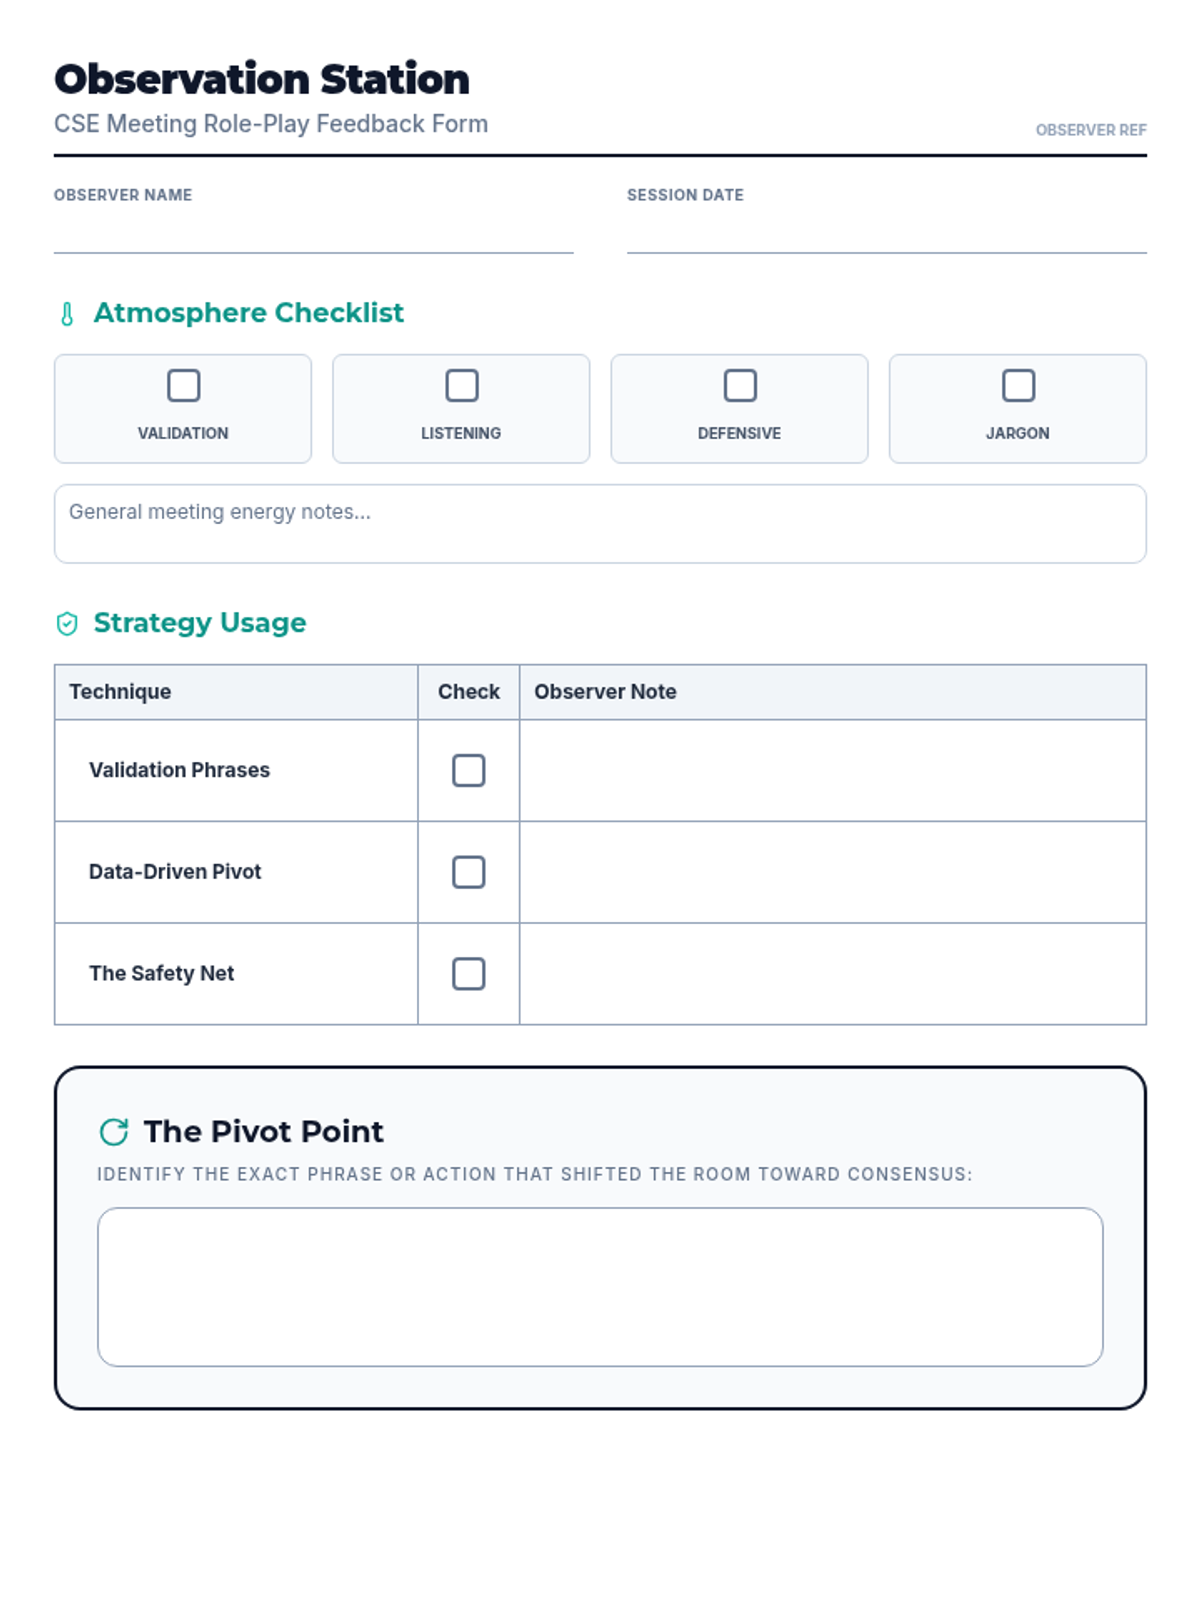
Task: Check the Validation Phrases technique box
Action: tap(468, 770)
